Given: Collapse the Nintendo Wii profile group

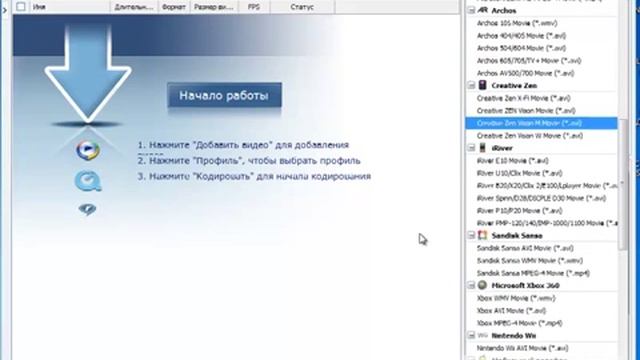Looking at the screenshot, I should click(x=471, y=336).
